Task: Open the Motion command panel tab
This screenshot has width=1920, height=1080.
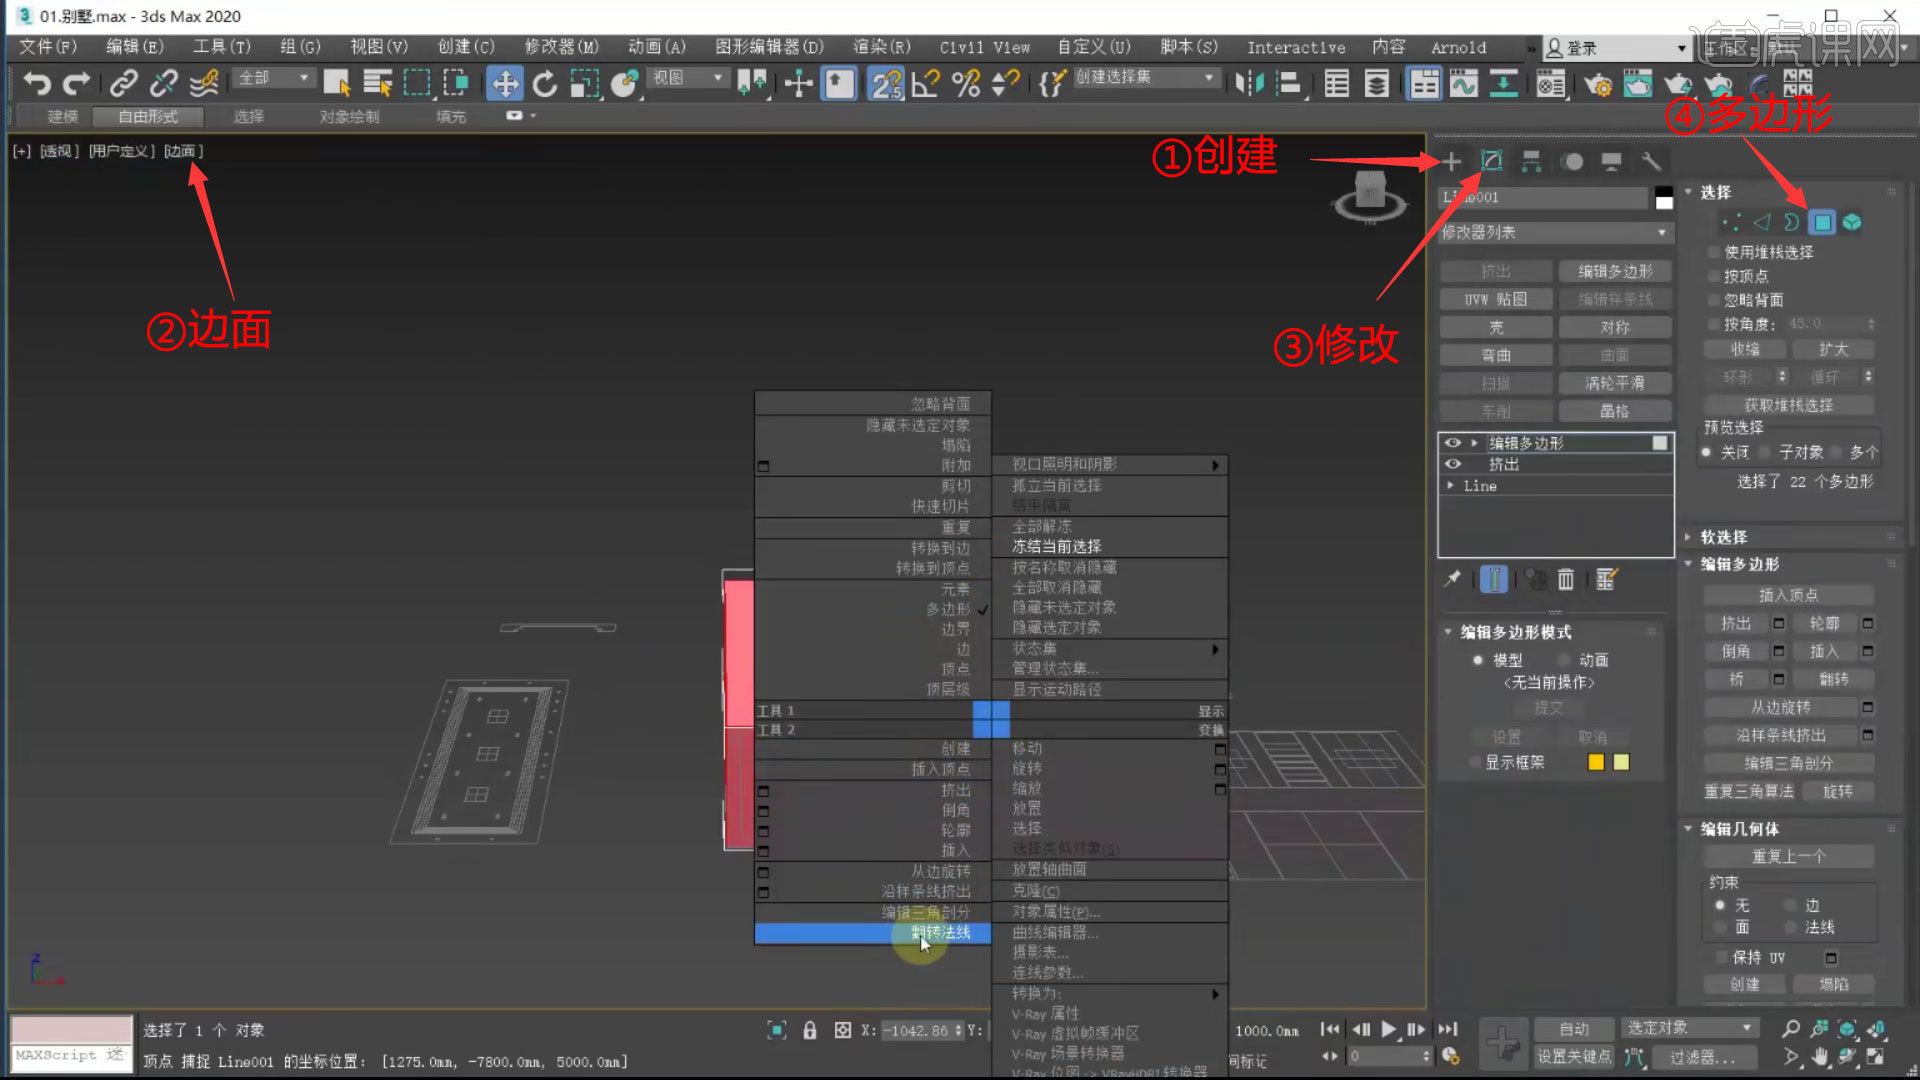Action: click(x=1572, y=161)
